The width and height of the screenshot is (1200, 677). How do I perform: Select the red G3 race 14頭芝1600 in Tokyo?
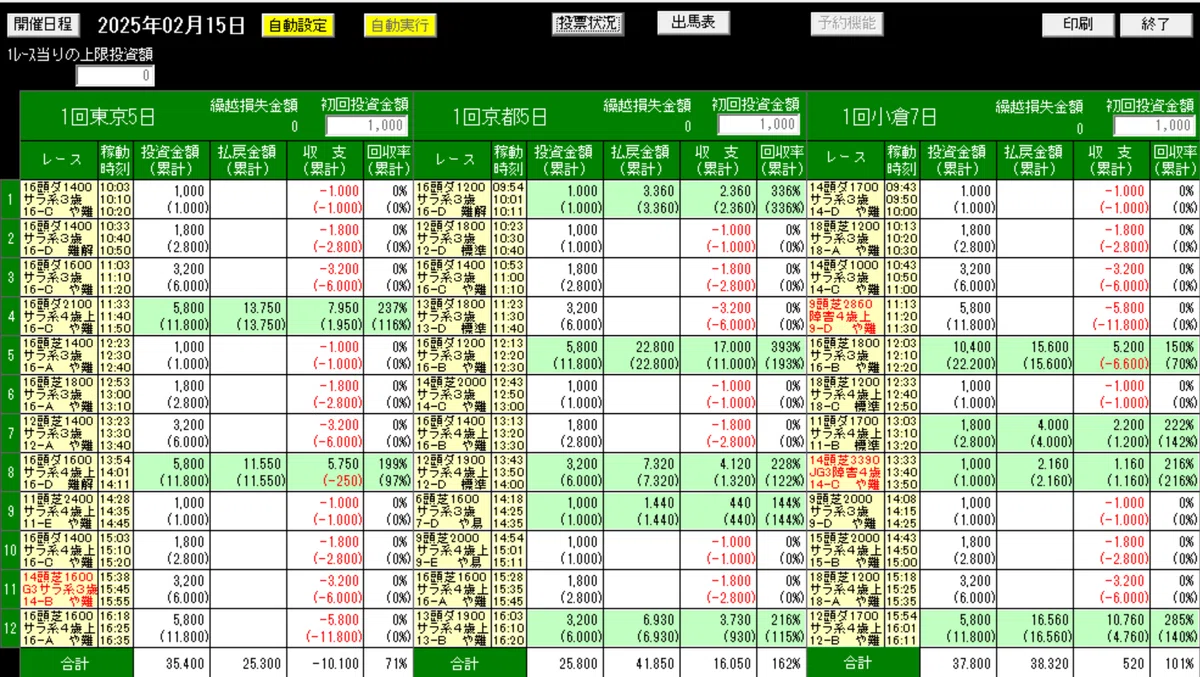(x=58, y=589)
